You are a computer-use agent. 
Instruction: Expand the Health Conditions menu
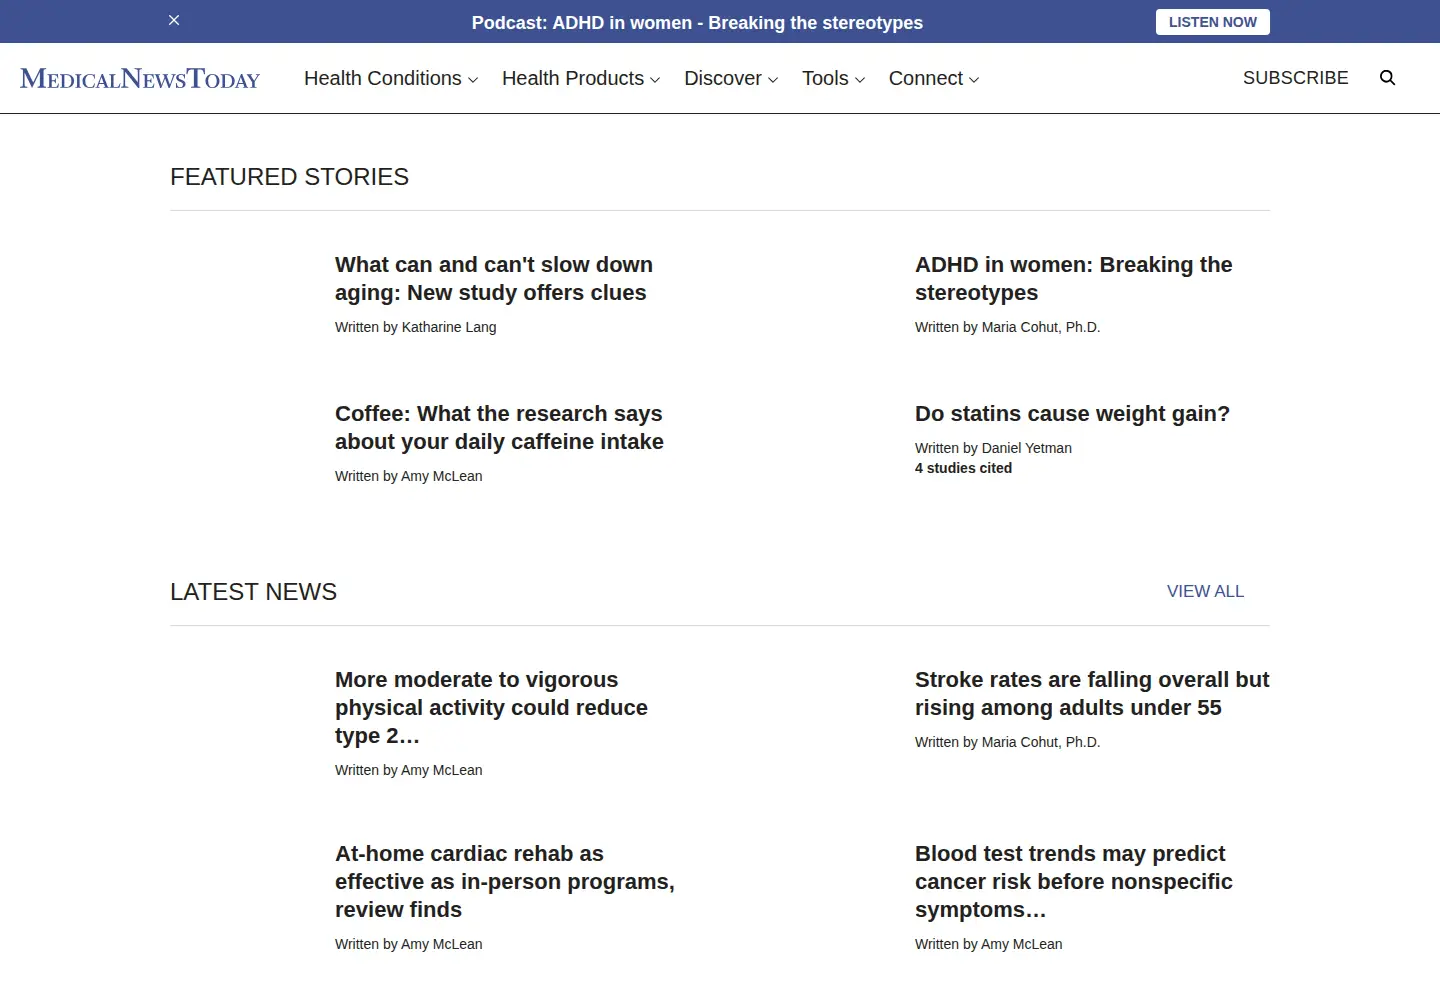391,78
